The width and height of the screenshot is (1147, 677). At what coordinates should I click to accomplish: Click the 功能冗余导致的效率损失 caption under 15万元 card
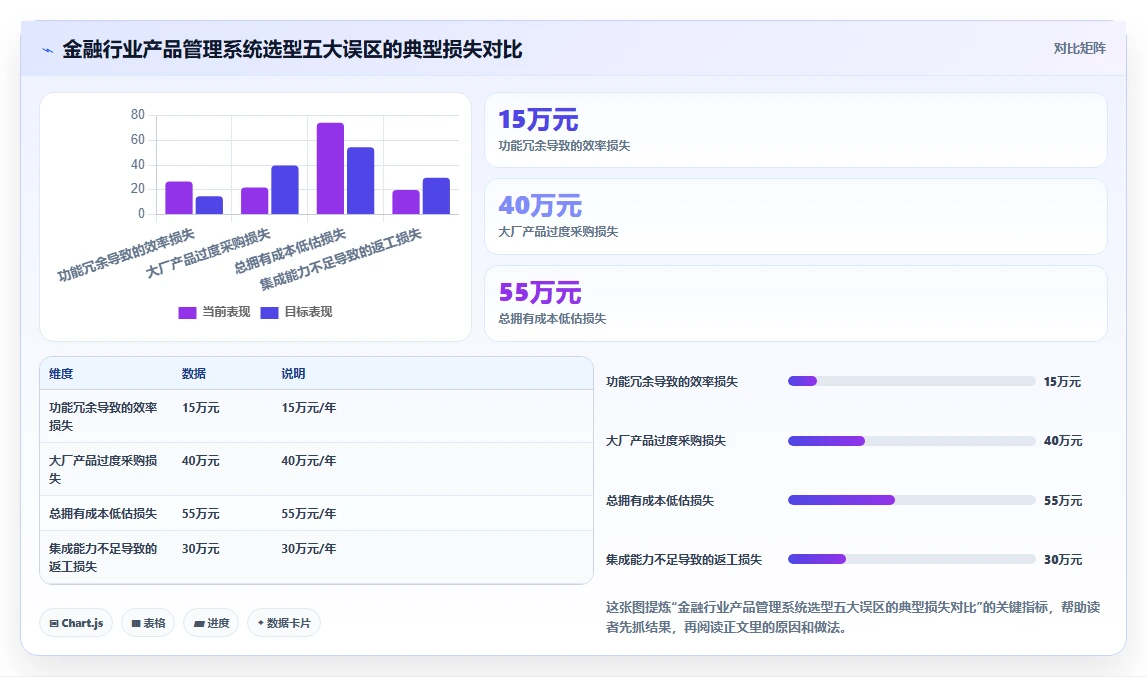(564, 146)
